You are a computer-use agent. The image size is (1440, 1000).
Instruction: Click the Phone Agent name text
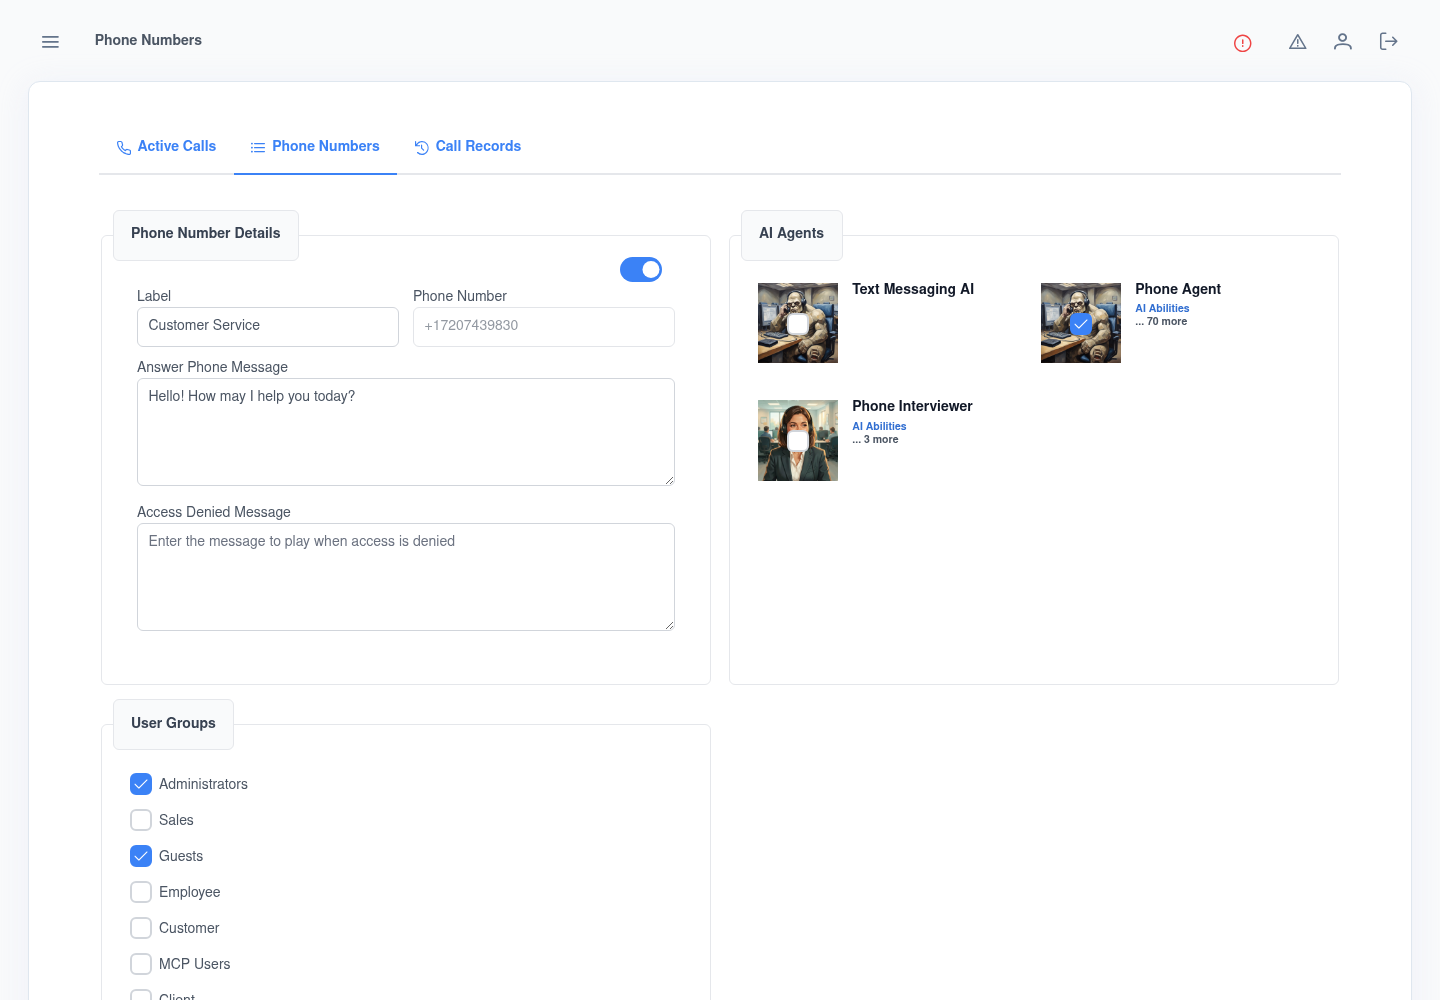coord(1178,289)
